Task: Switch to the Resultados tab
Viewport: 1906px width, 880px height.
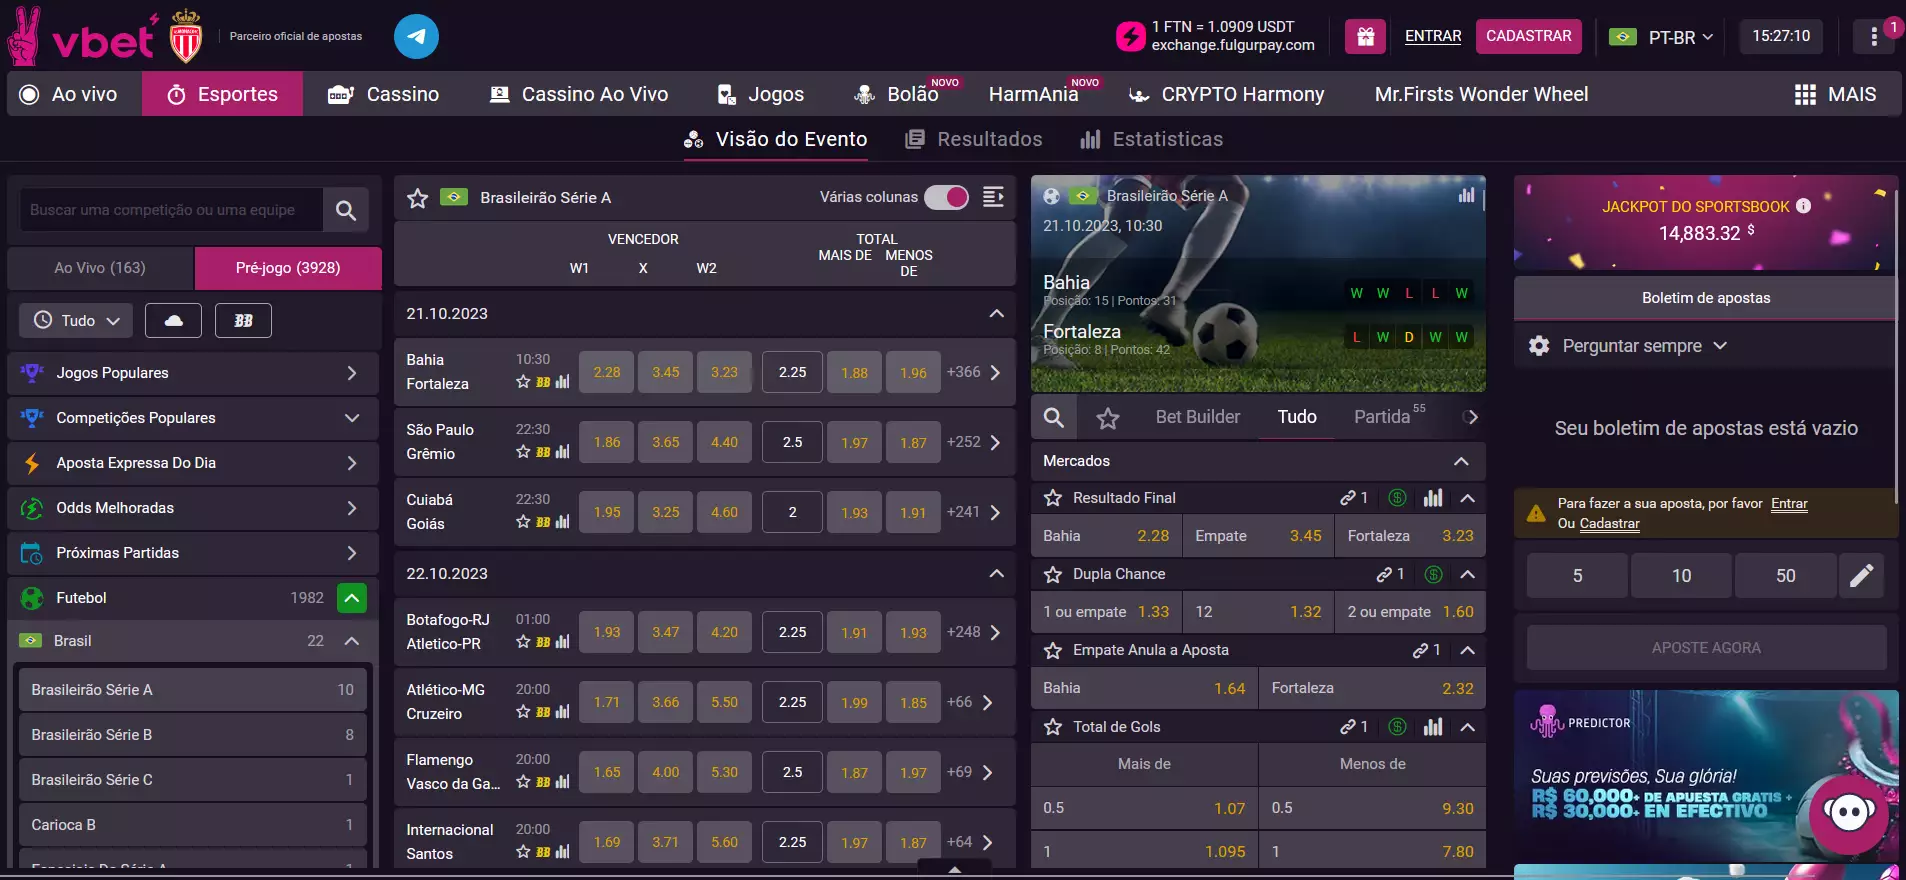Action: 974,139
